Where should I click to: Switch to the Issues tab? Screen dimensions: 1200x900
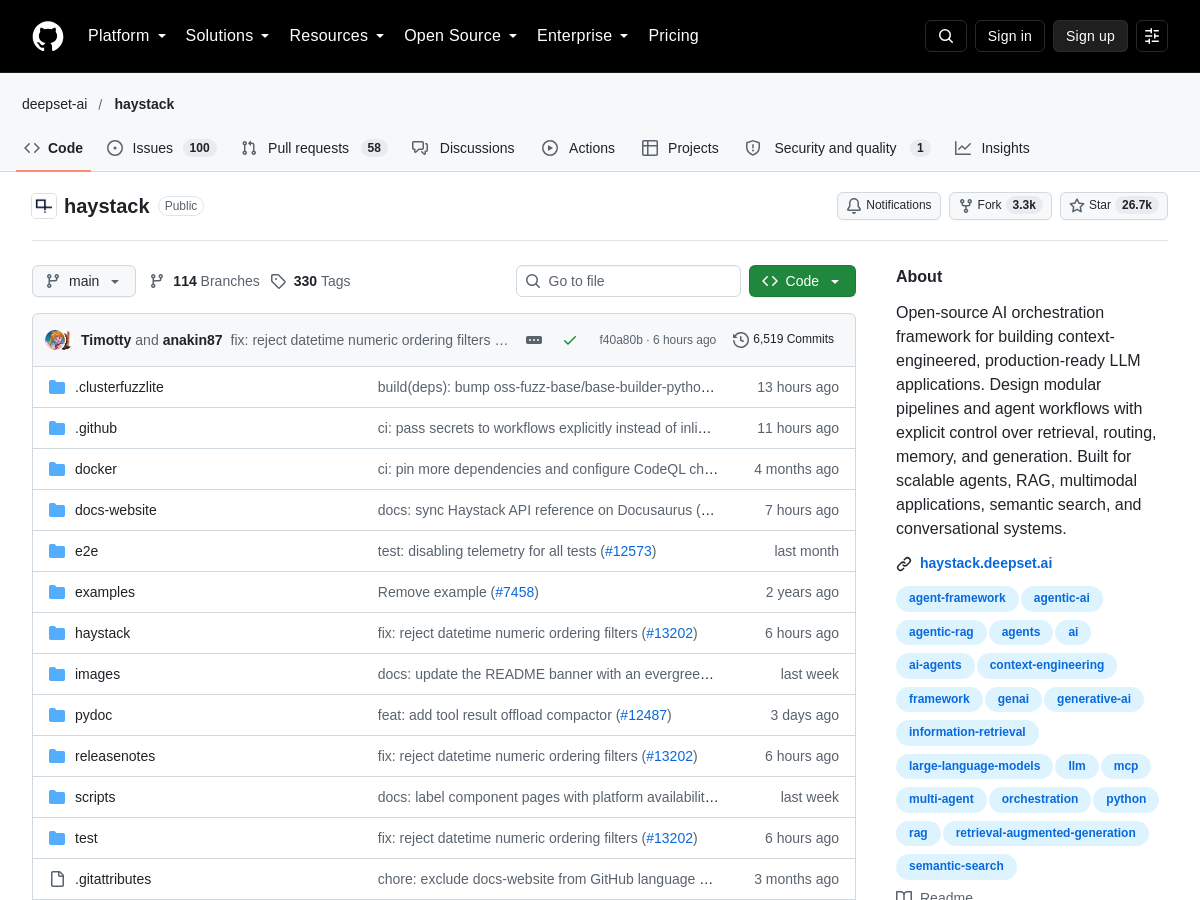161,148
